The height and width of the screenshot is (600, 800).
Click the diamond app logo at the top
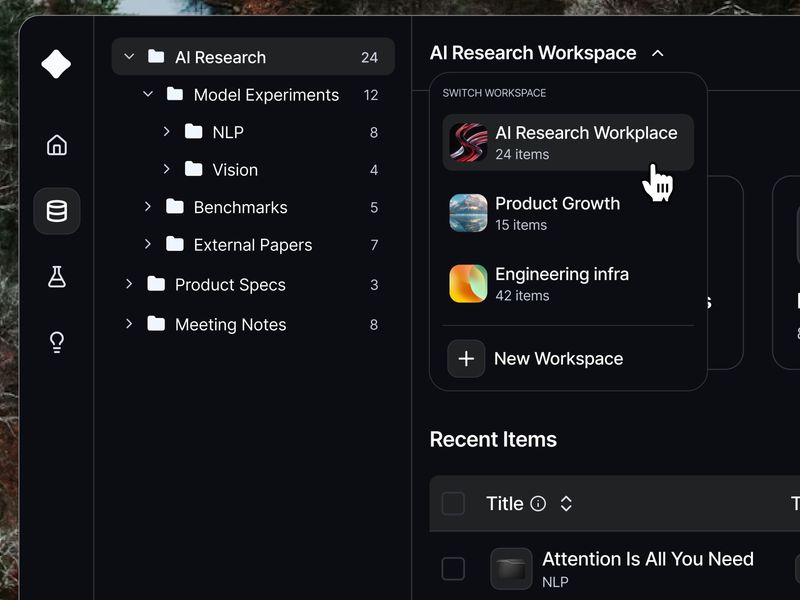[55, 63]
